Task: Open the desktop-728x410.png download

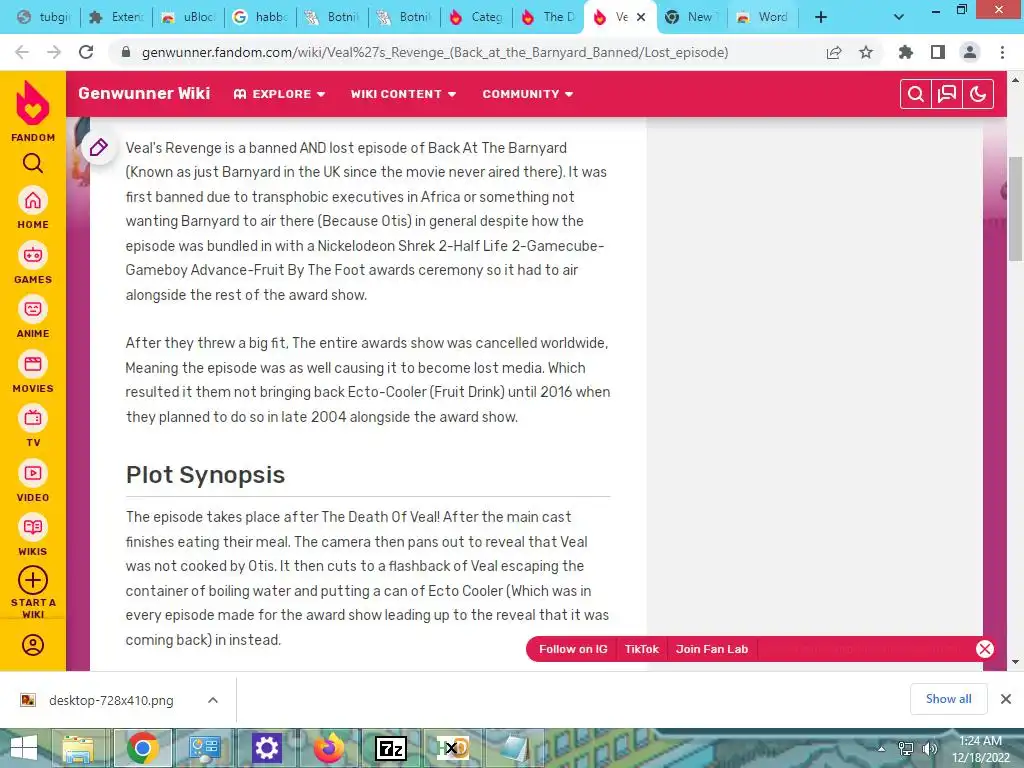Action: tap(111, 701)
